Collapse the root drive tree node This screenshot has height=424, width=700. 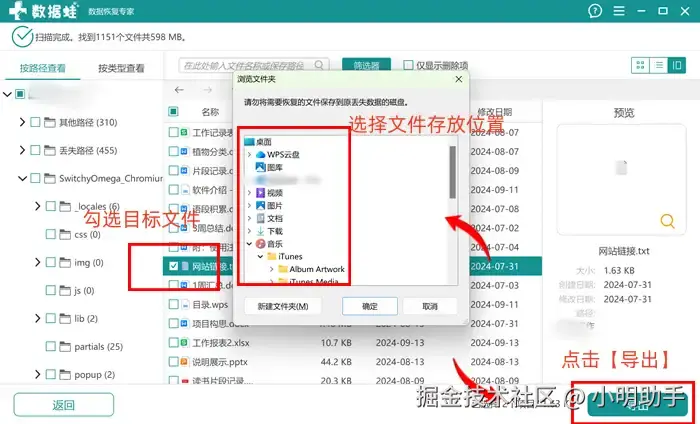pyautogui.click(x=7, y=94)
